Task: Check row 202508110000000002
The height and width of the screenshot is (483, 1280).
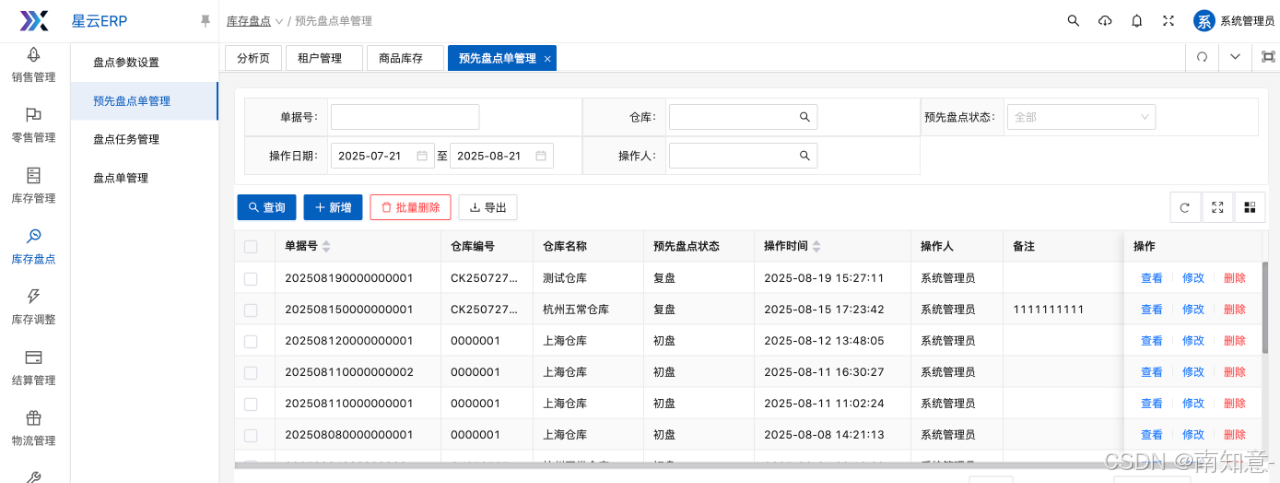Action: 251,372
